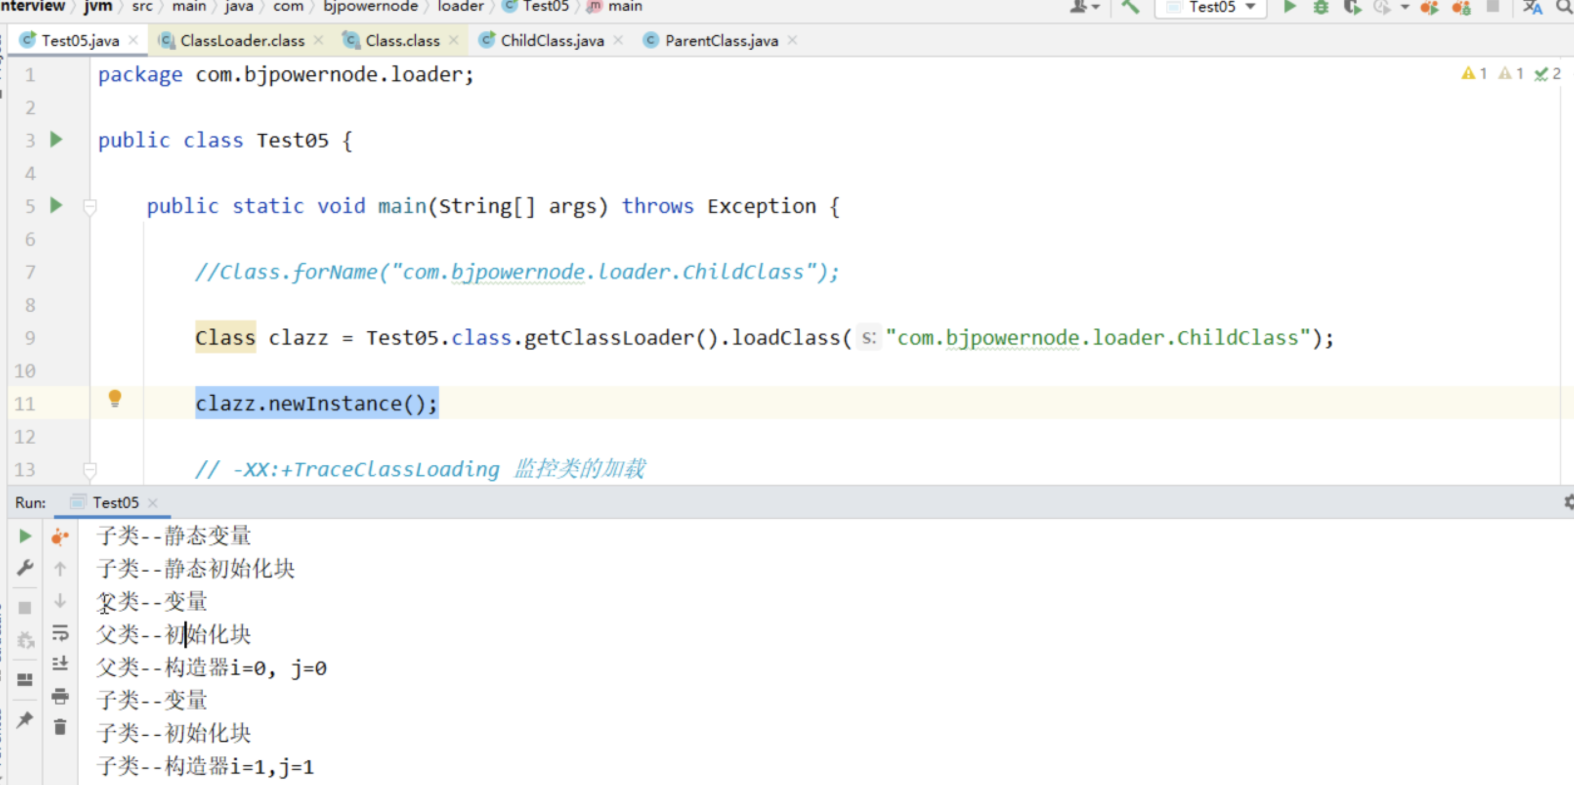Switch to the Test05.java editor tab
Image resolution: width=1574 pixels, height=792 pixels.
pos(79,41)
